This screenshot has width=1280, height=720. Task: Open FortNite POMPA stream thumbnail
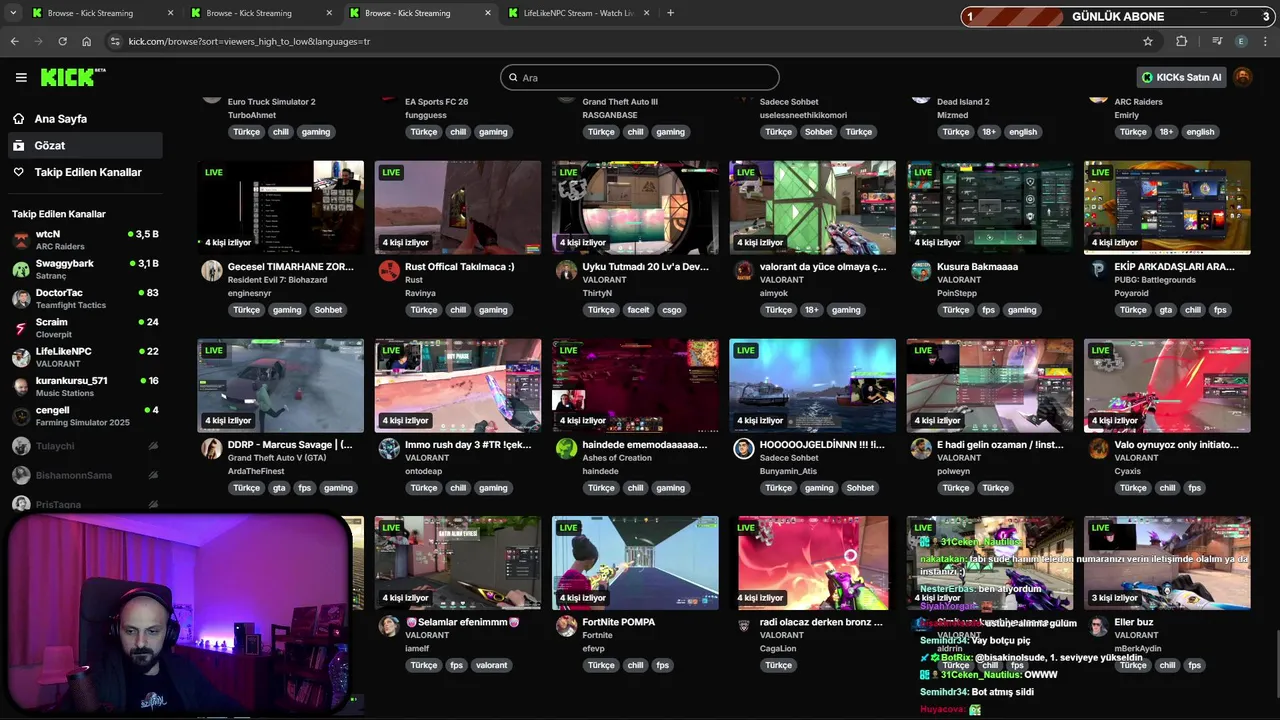coord(635,563)
